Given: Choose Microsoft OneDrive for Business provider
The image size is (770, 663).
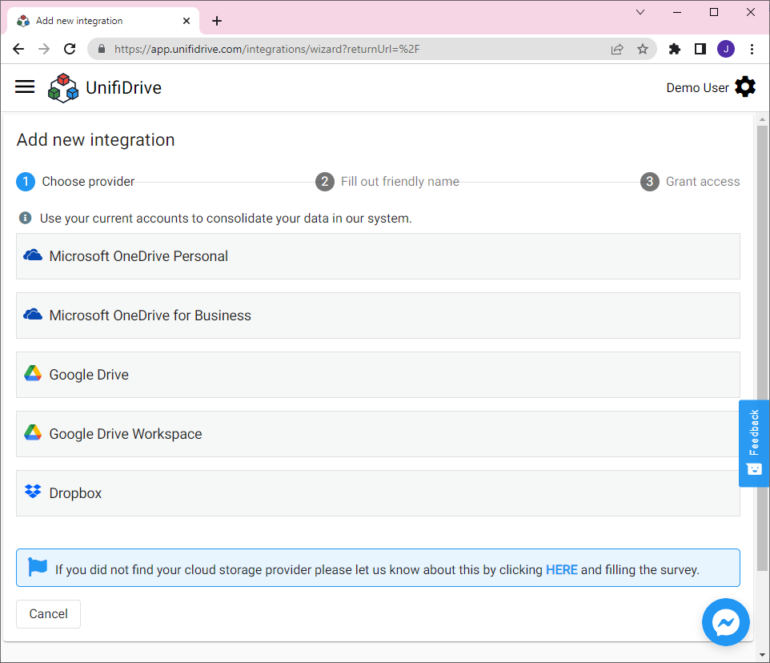Looking at the screenshot, I should (x=378, y=315).
